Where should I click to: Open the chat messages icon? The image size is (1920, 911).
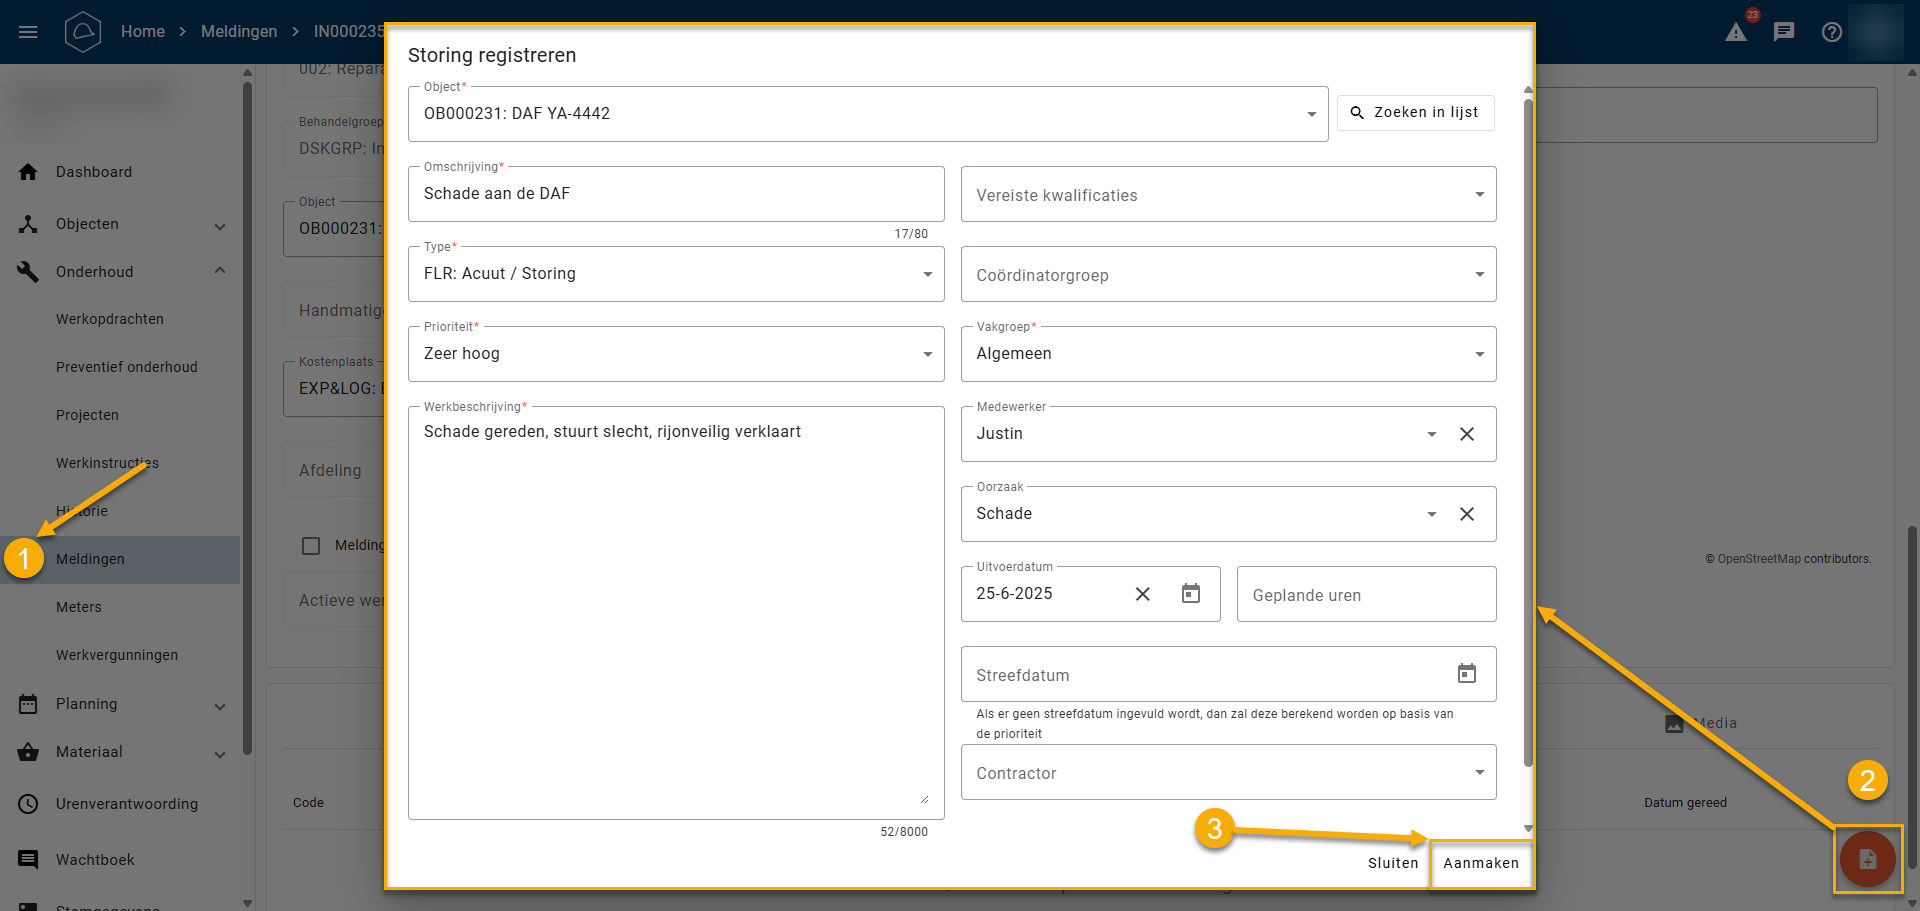coord(1784,32)
